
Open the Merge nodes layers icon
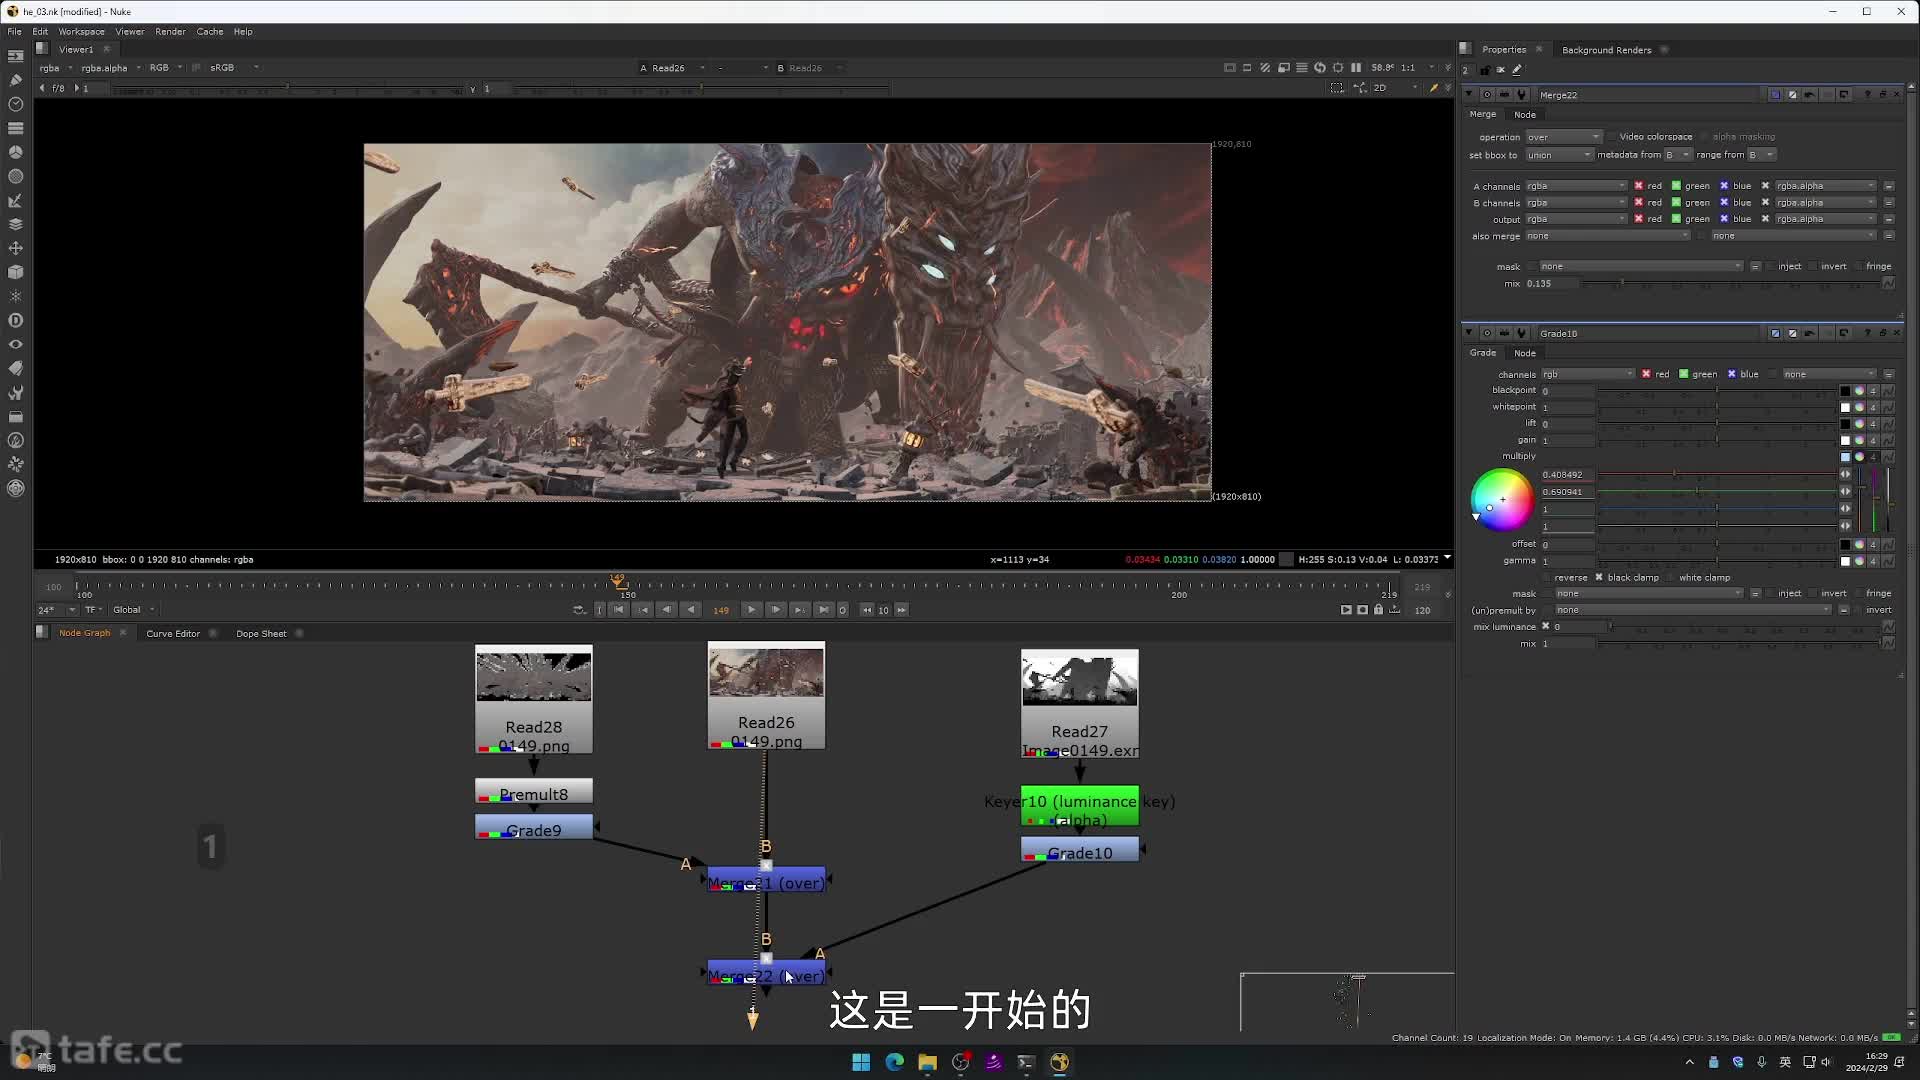(x=15, y=224)
